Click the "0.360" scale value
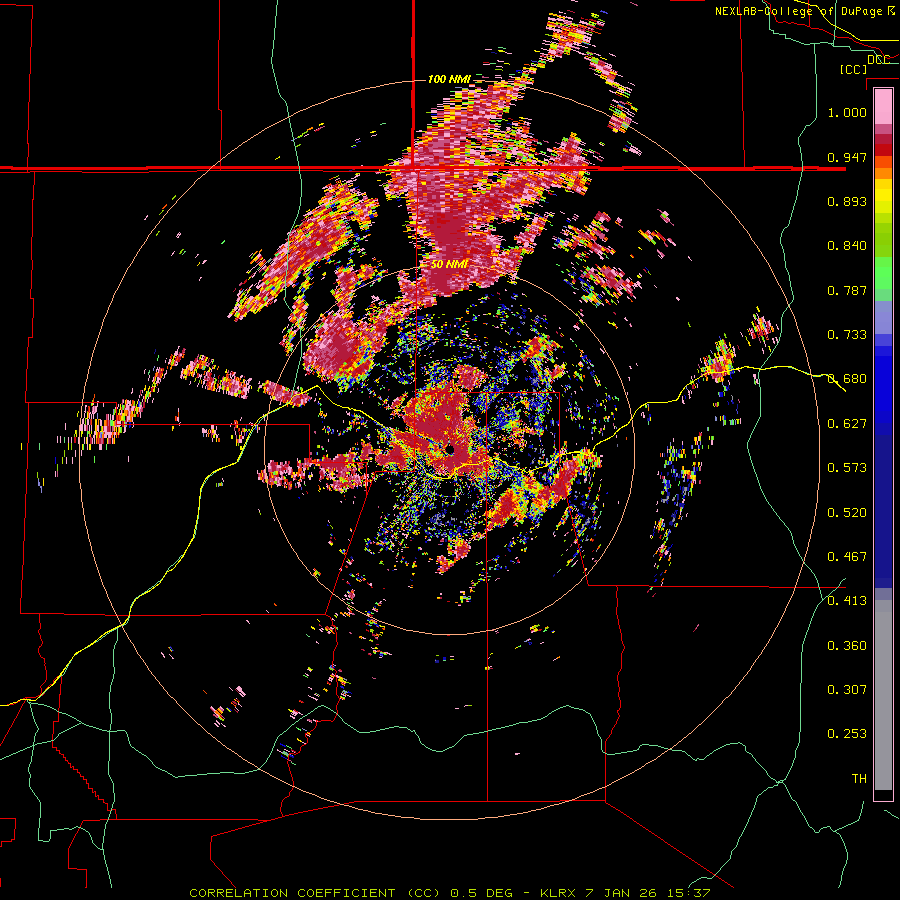The height and width of the screenshot is (900, 900). (847, 646)
